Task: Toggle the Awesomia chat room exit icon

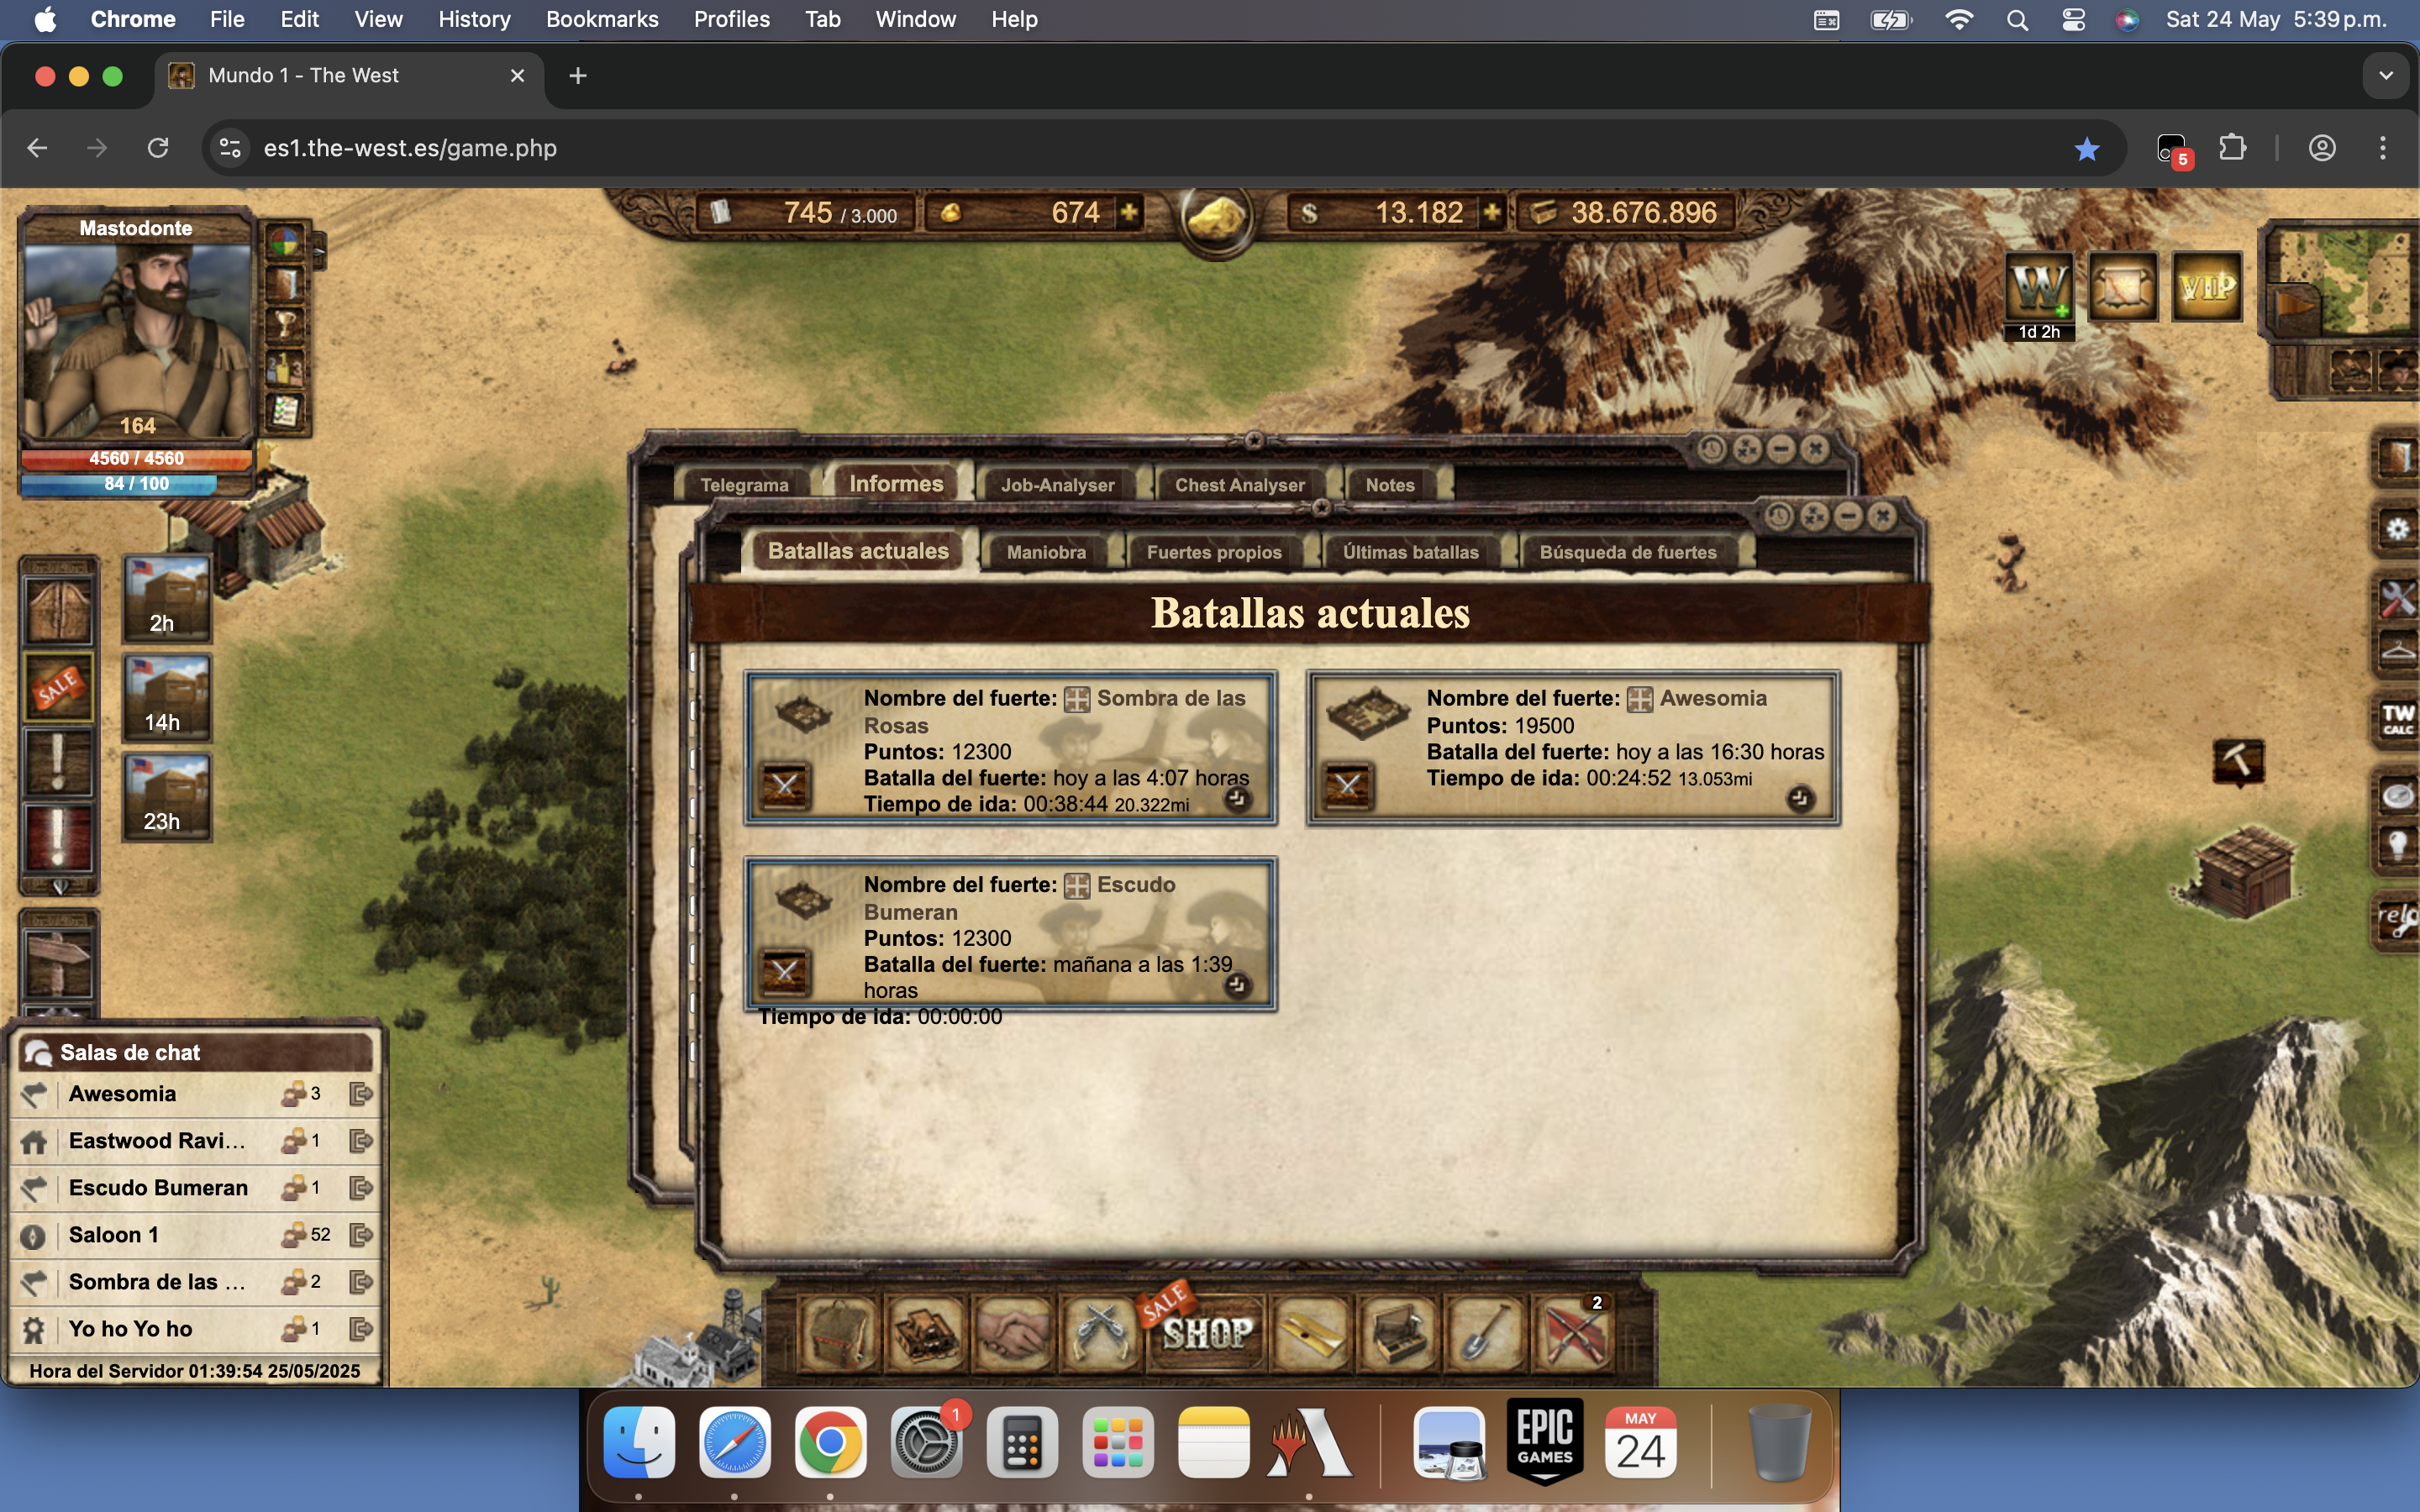Action: coord(360,1094)
